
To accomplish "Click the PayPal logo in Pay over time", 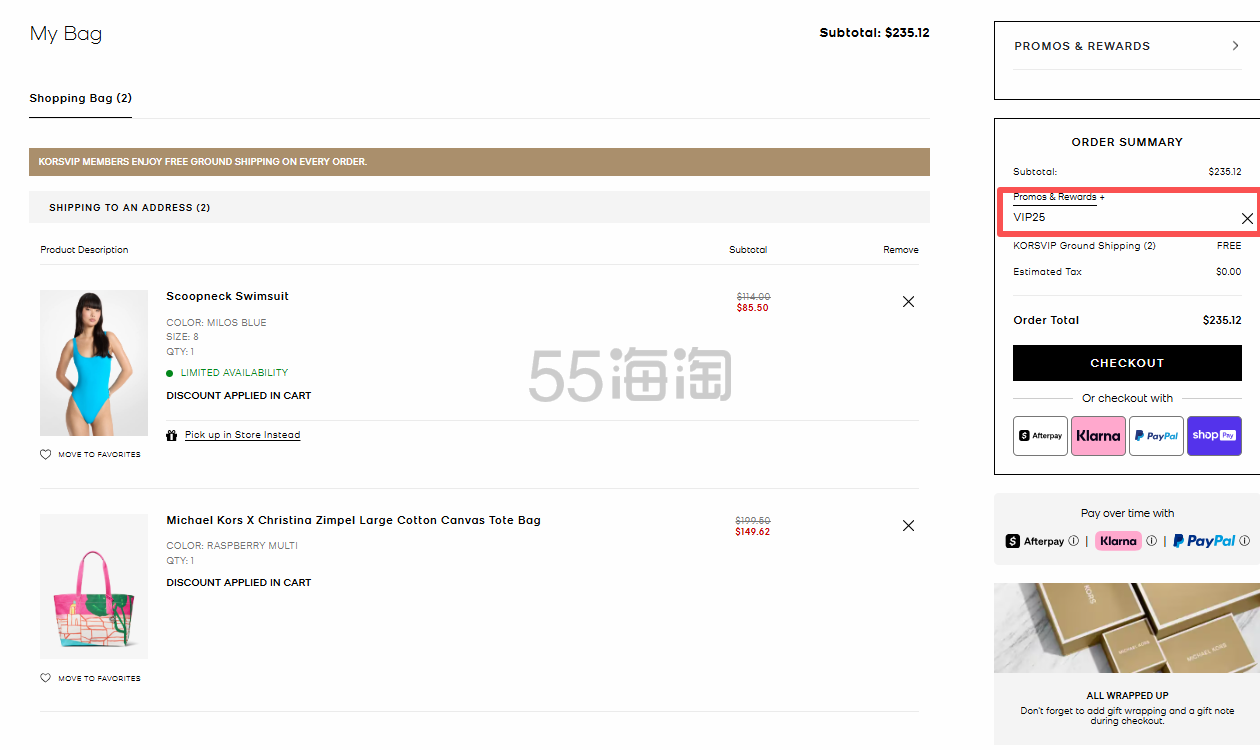I will [x=1204, y=541].
